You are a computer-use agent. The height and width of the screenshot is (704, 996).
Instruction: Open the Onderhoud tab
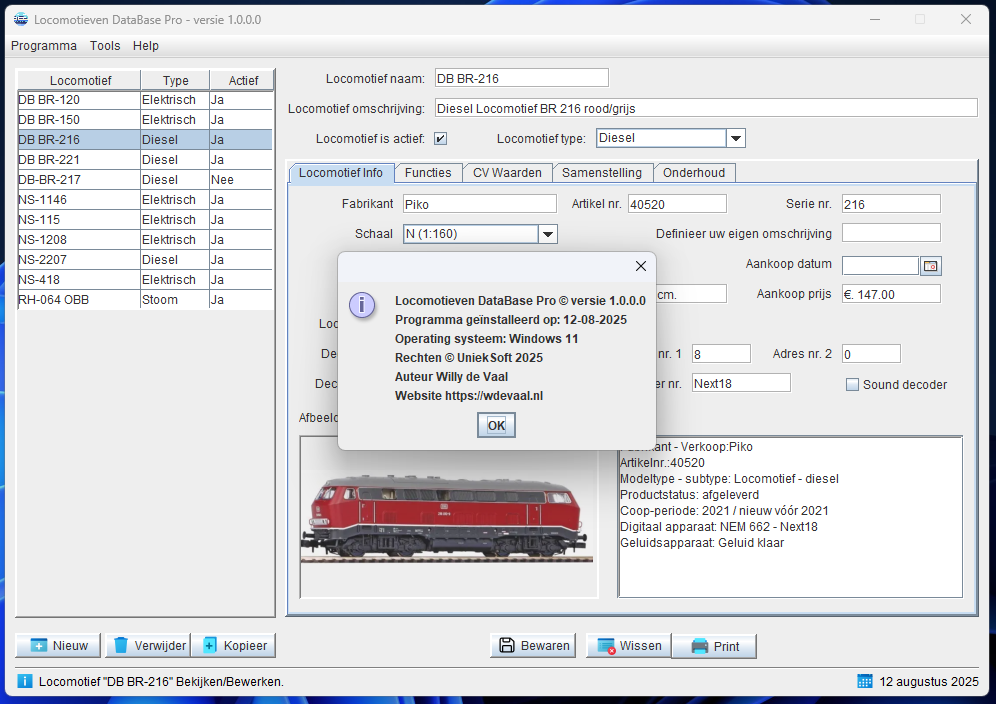(694, 173)
